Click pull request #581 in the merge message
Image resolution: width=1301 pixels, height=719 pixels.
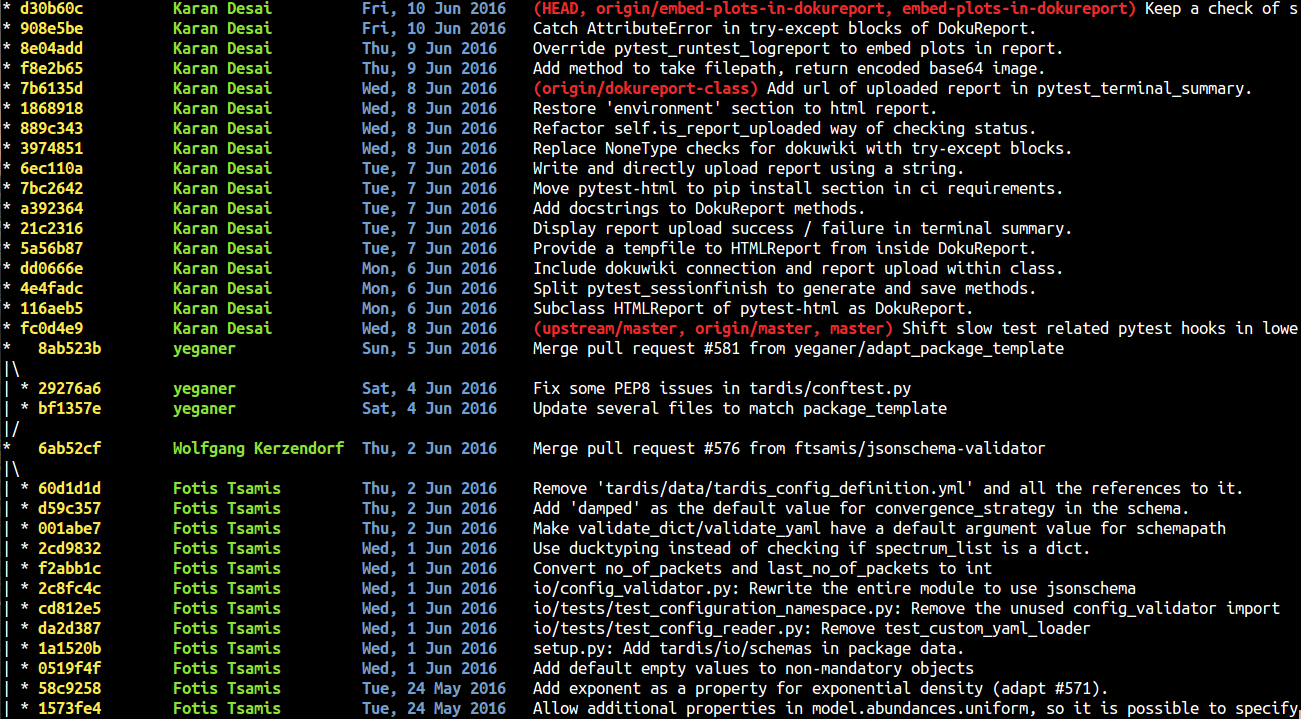tap(720, 348)
